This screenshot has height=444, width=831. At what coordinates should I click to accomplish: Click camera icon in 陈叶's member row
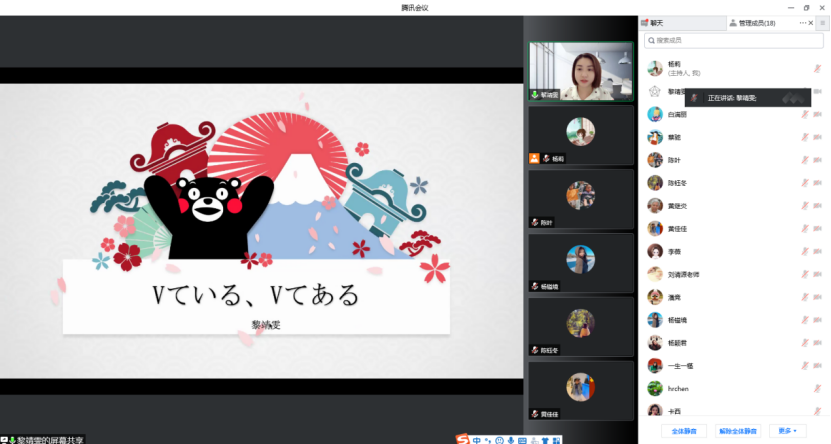coord(819,160)
